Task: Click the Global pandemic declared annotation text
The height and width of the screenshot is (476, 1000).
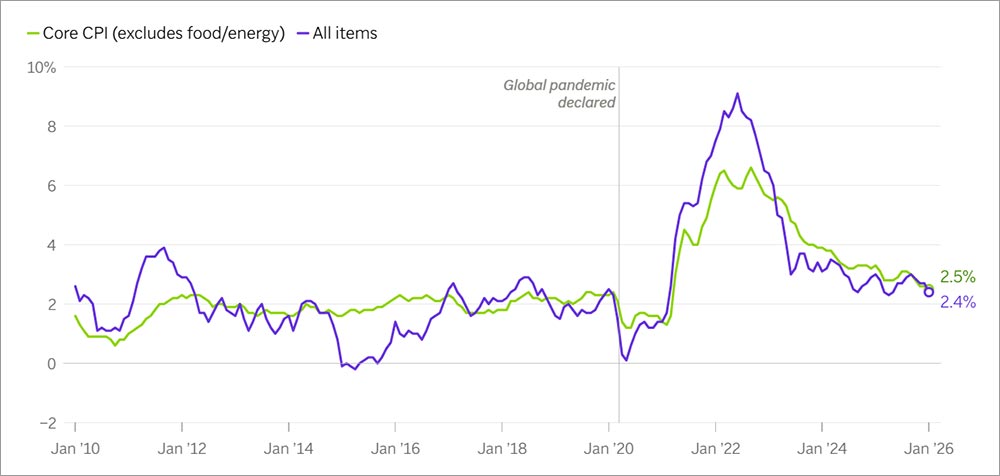Action: [x=559, y=93]
